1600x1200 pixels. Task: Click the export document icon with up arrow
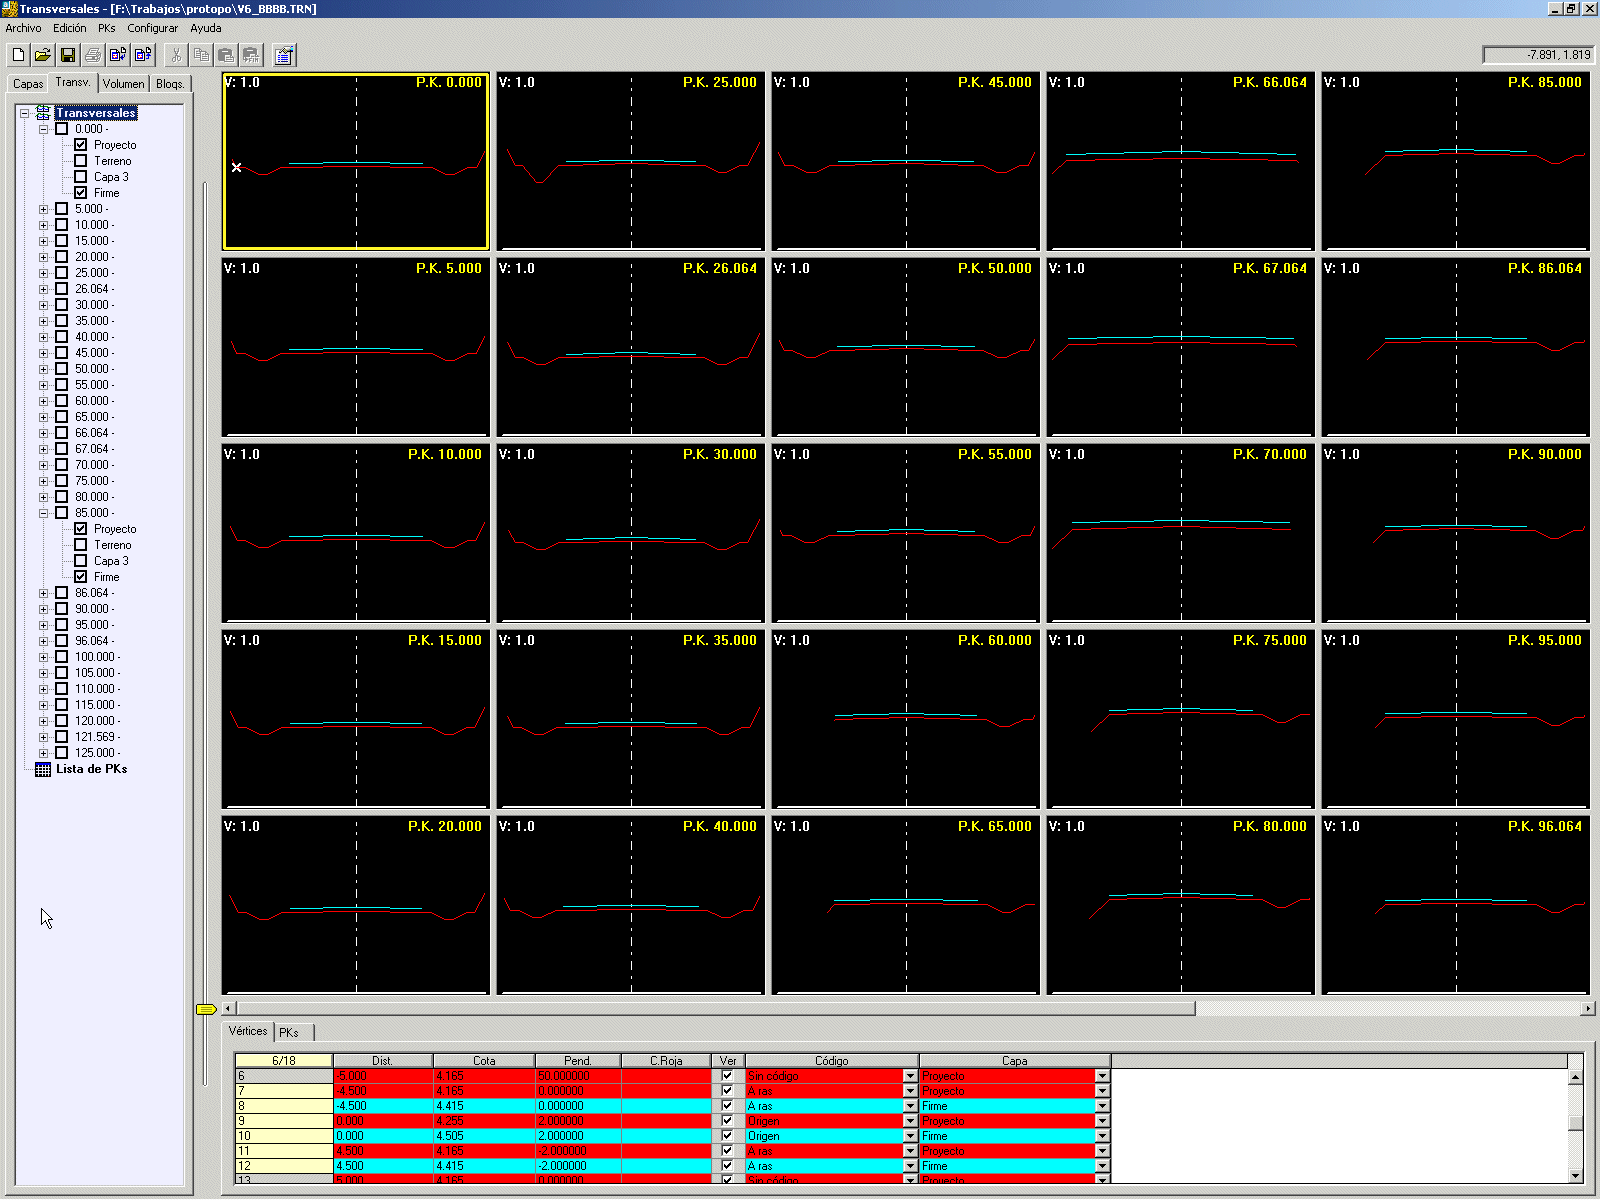tap(143, 55)
